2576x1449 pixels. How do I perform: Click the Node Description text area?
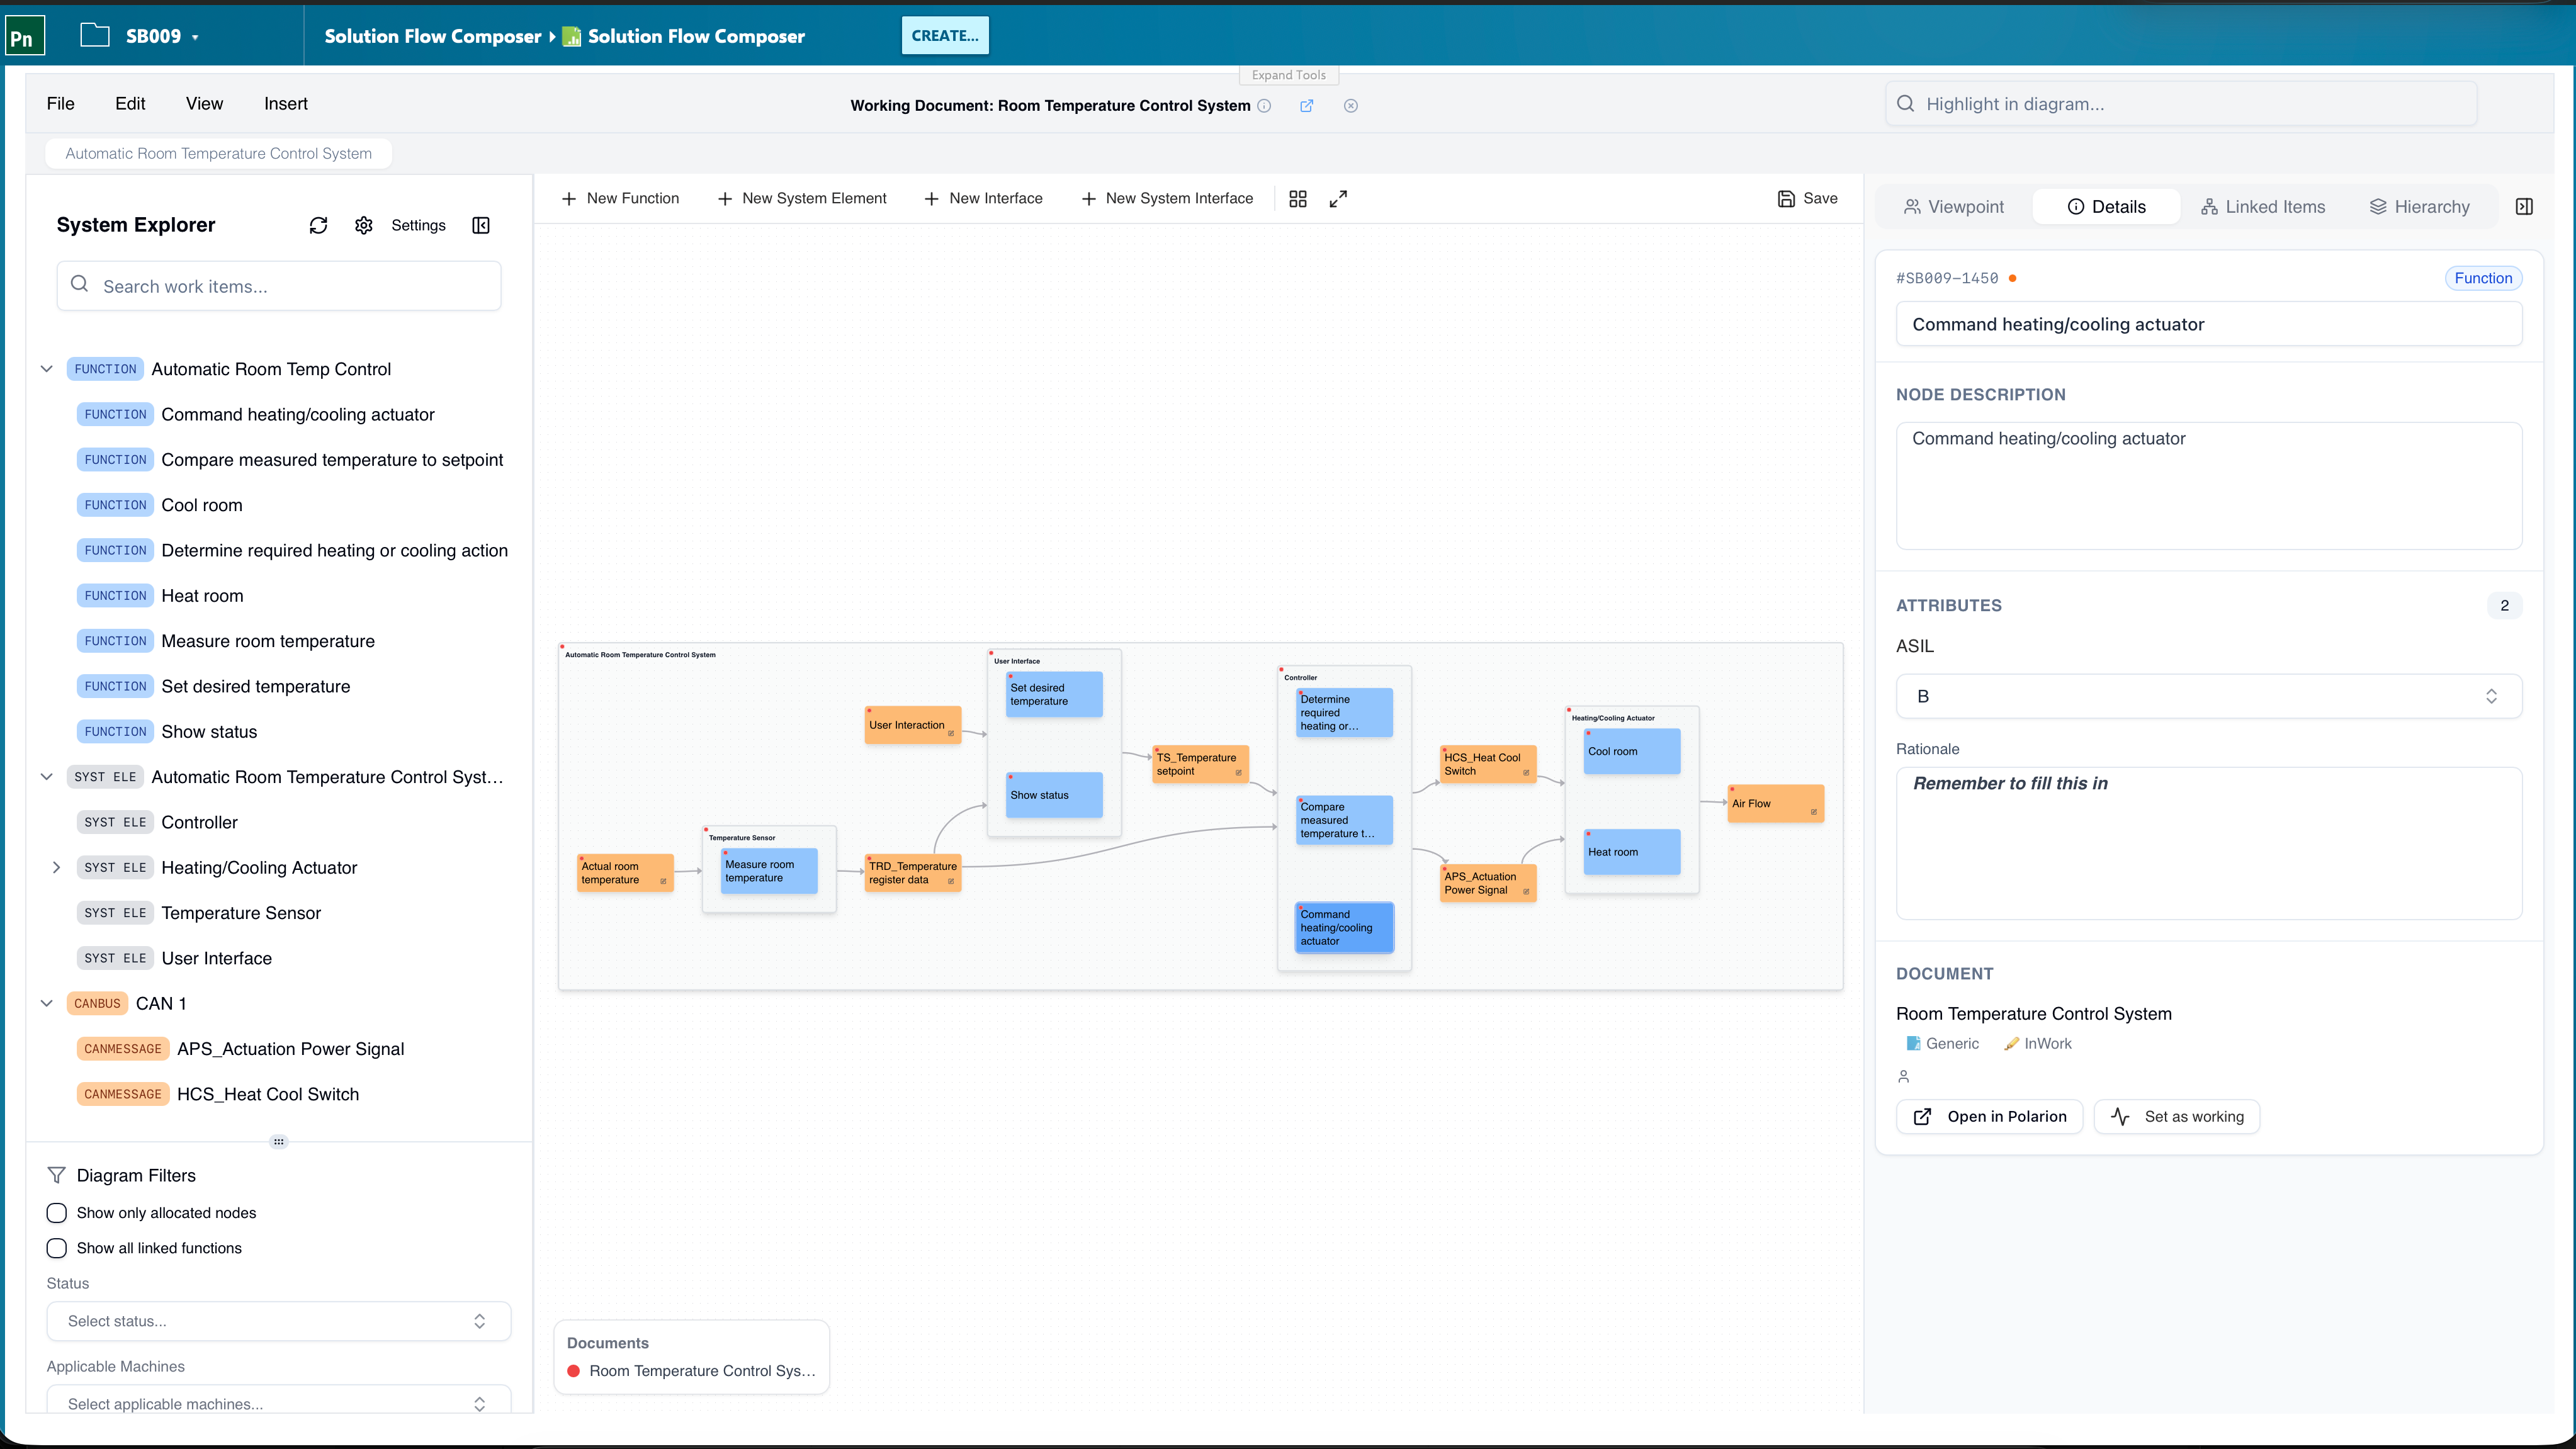point(2209,486)
